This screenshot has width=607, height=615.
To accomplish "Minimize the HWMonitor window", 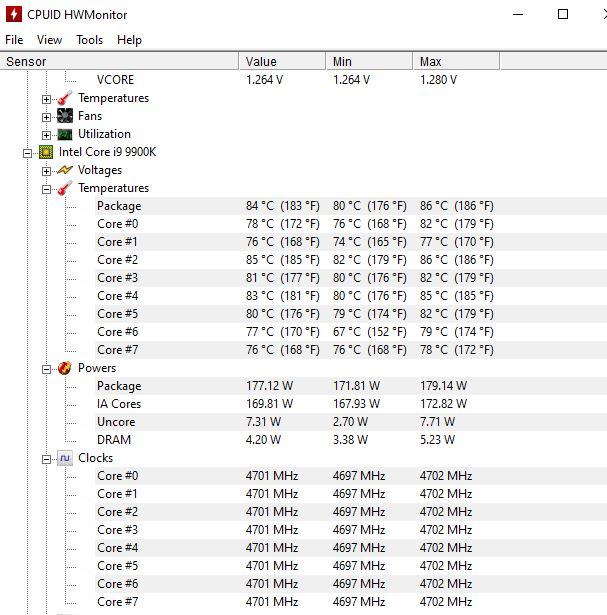I will point(518,15).
